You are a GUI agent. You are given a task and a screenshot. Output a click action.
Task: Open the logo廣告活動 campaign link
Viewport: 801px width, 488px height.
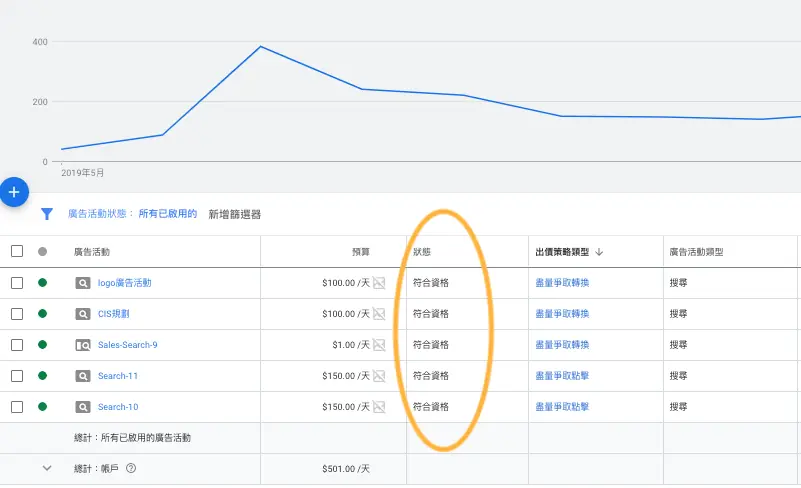click(x=125, y=283)
